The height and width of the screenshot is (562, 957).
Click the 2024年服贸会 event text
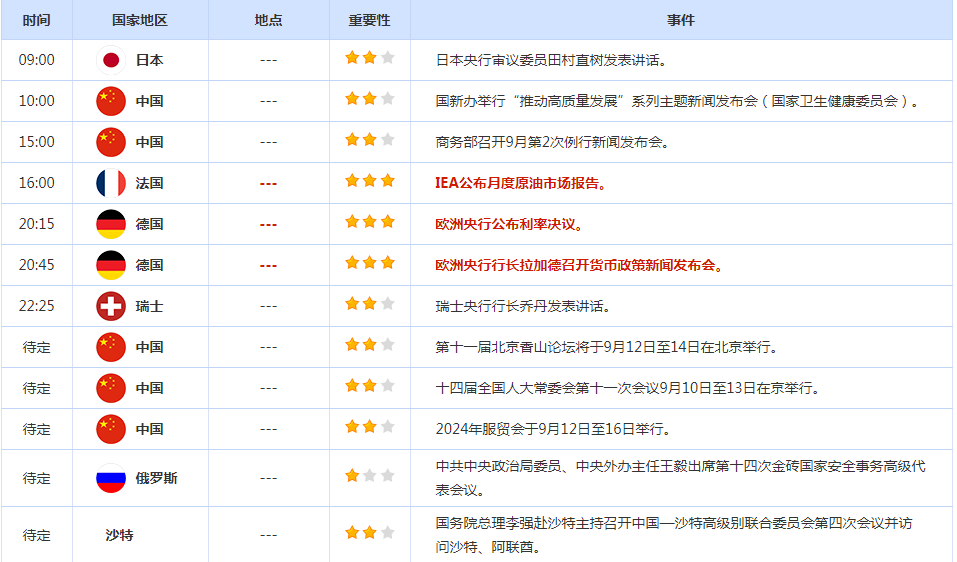[x=553, y=429]
